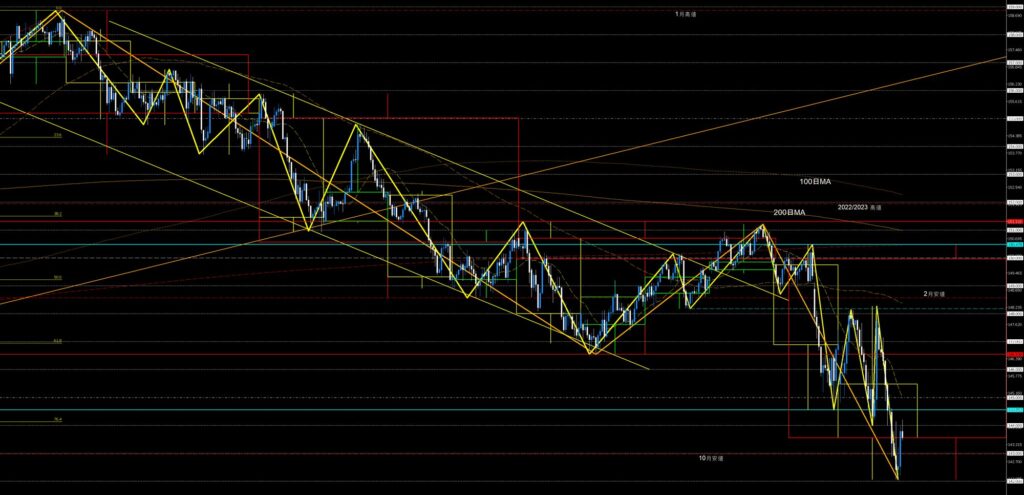The height and width of the screenshot is (495, 1024).
Task: Click the 2月安値 label
Action: tap(934, 294)
